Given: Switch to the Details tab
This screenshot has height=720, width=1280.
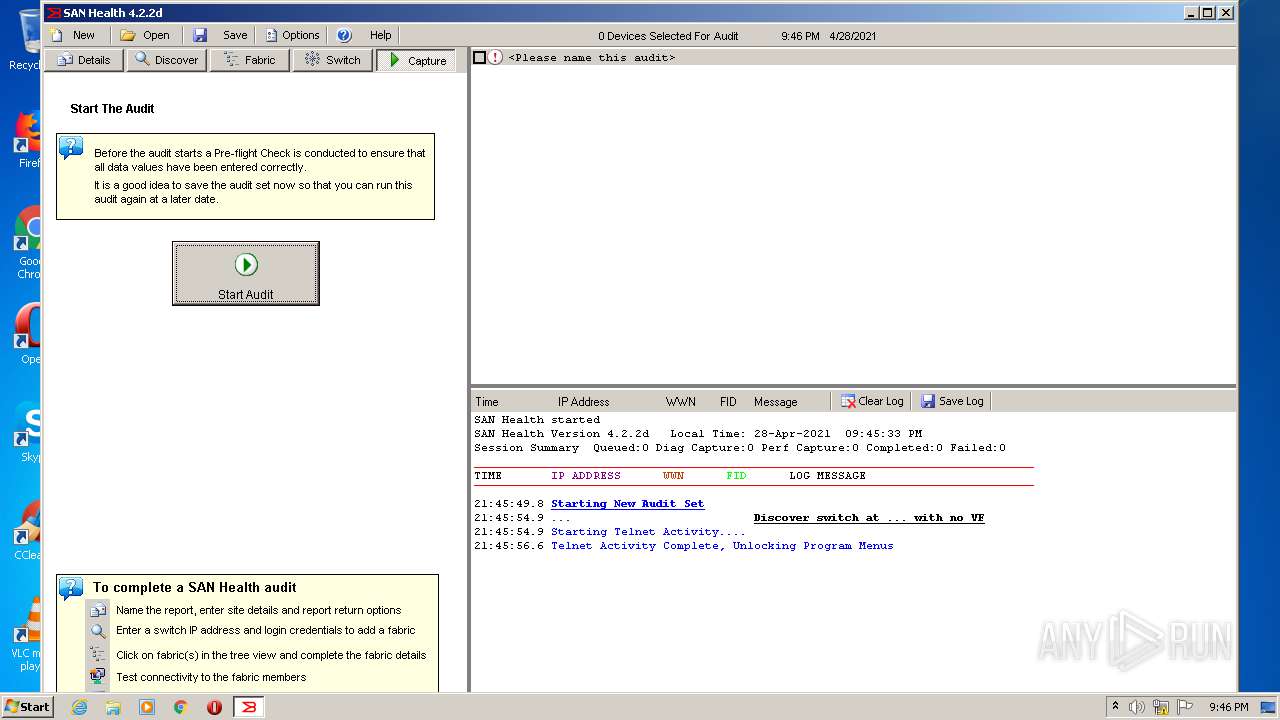Looking at the screenshot, I should pyautogui.click(x=84, y=60).
